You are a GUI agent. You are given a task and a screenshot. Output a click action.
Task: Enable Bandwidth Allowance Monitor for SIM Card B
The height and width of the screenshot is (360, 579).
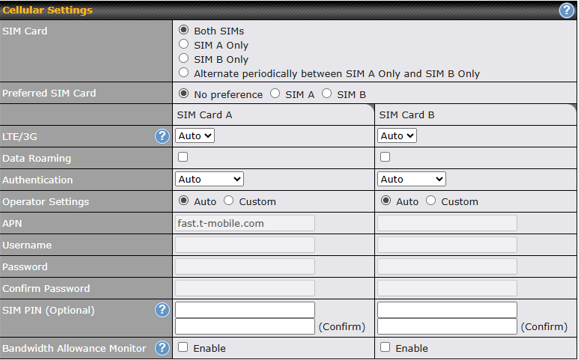[x=385, y=347]
